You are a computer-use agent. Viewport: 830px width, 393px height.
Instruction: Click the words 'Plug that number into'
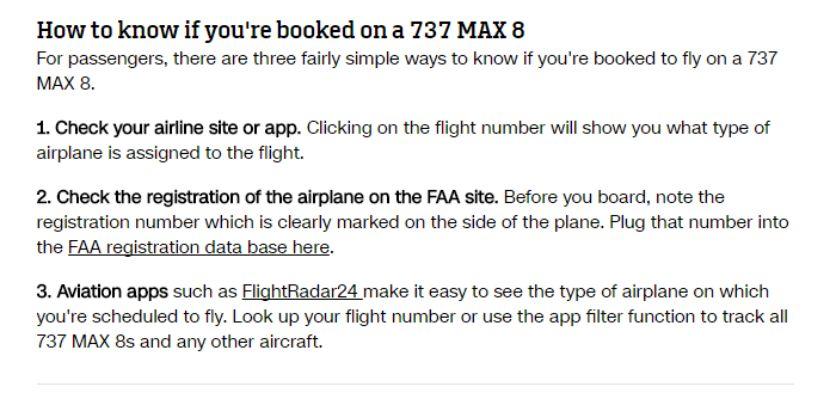(x=699, y=222)
